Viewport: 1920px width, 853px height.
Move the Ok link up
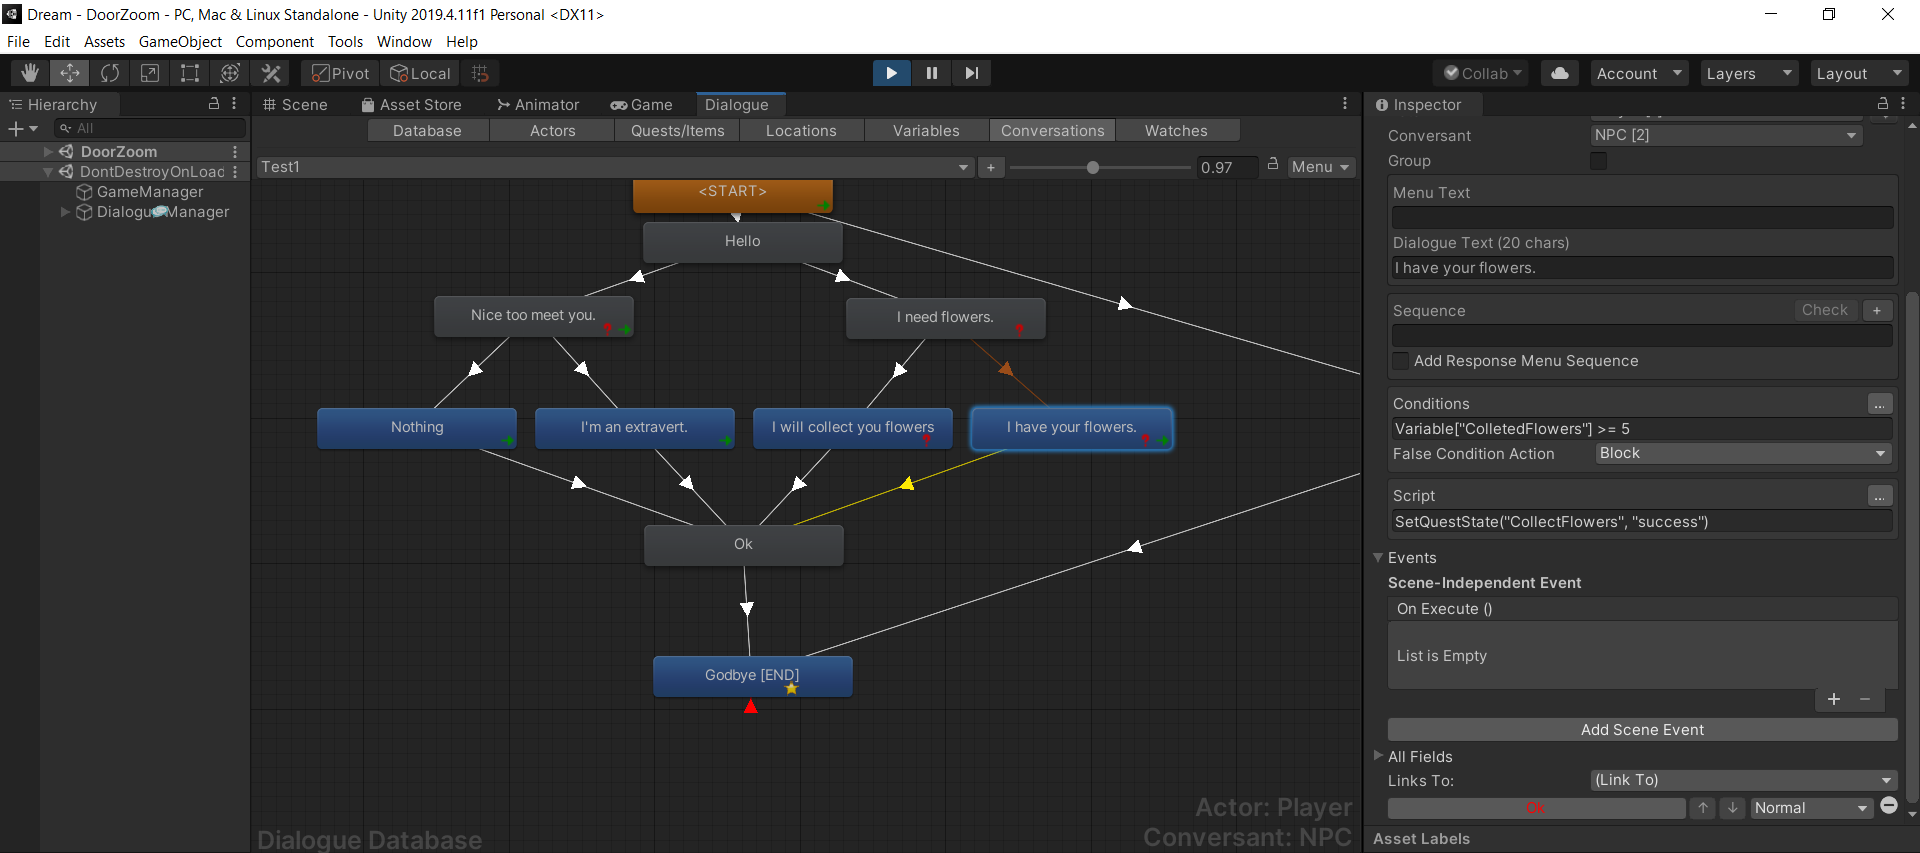(1703, 808)
